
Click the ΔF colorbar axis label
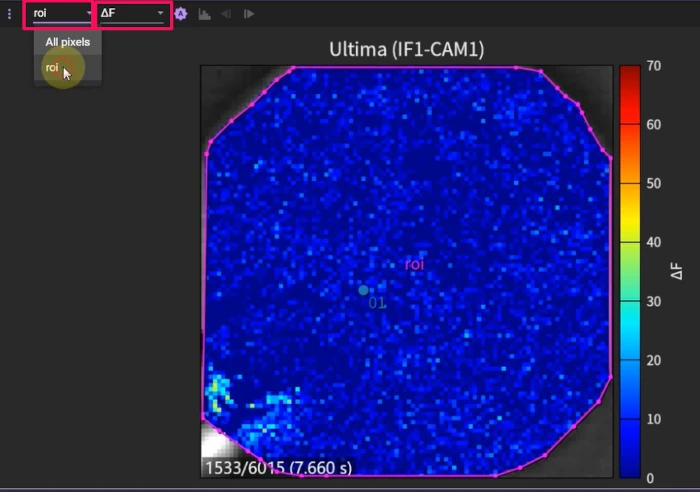coord(677,271)
